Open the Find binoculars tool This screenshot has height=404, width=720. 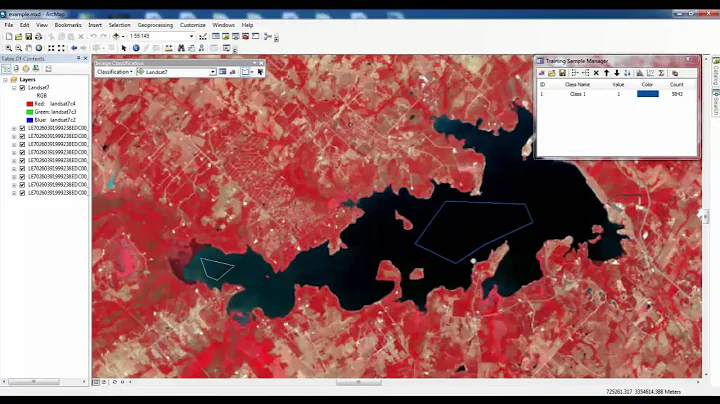pyautogui.click(x=181, y=48)
